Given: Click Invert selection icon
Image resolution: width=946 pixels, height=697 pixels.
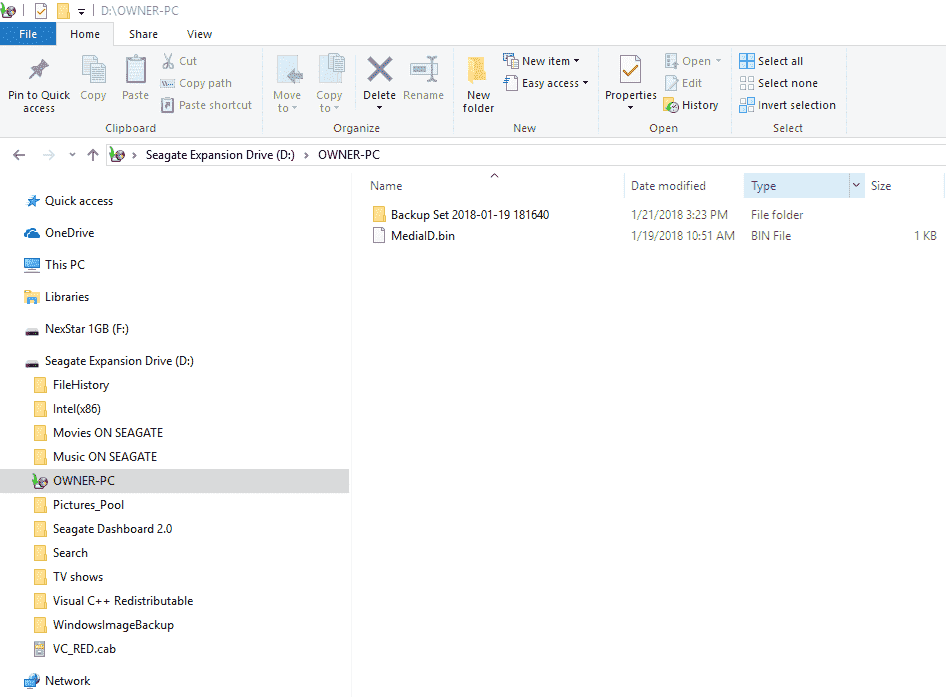Looking at the screenshot, I should coord(747,105).
